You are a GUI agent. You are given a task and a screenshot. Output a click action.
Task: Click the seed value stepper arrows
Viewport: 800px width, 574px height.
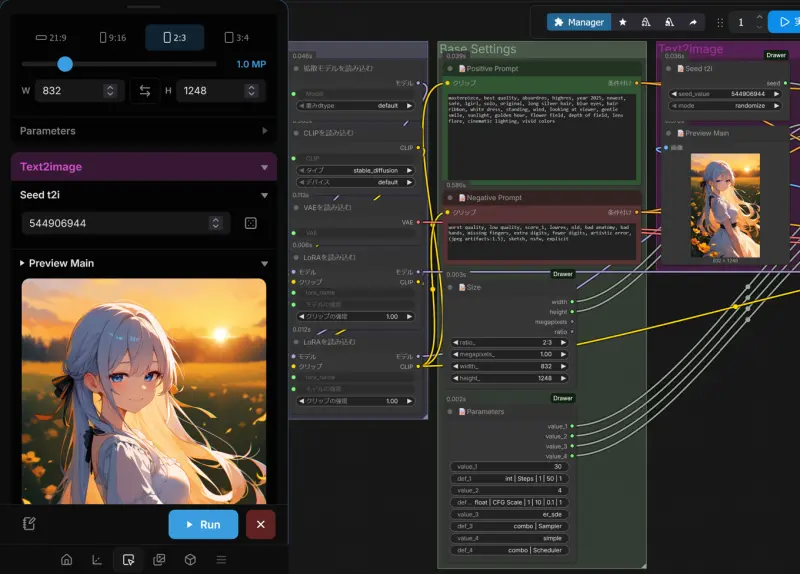tap(215, 223)
